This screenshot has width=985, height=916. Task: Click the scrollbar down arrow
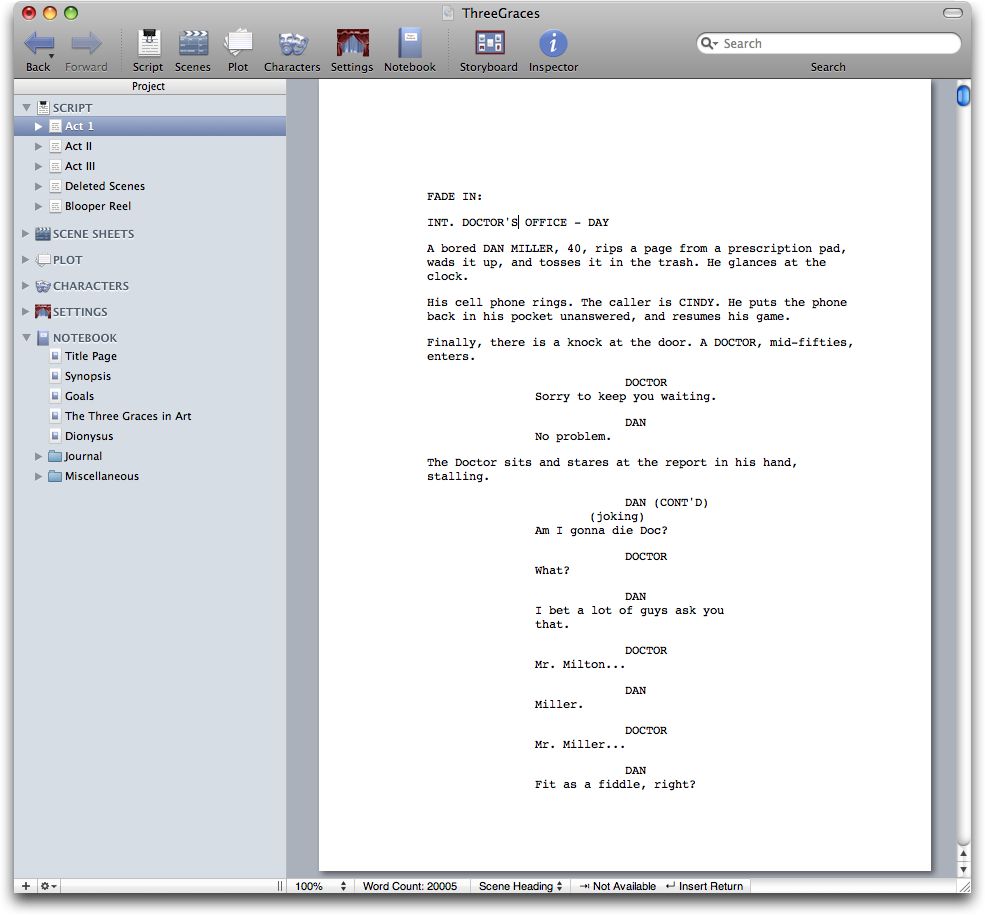pyautogui.click(x=963, y=870)
